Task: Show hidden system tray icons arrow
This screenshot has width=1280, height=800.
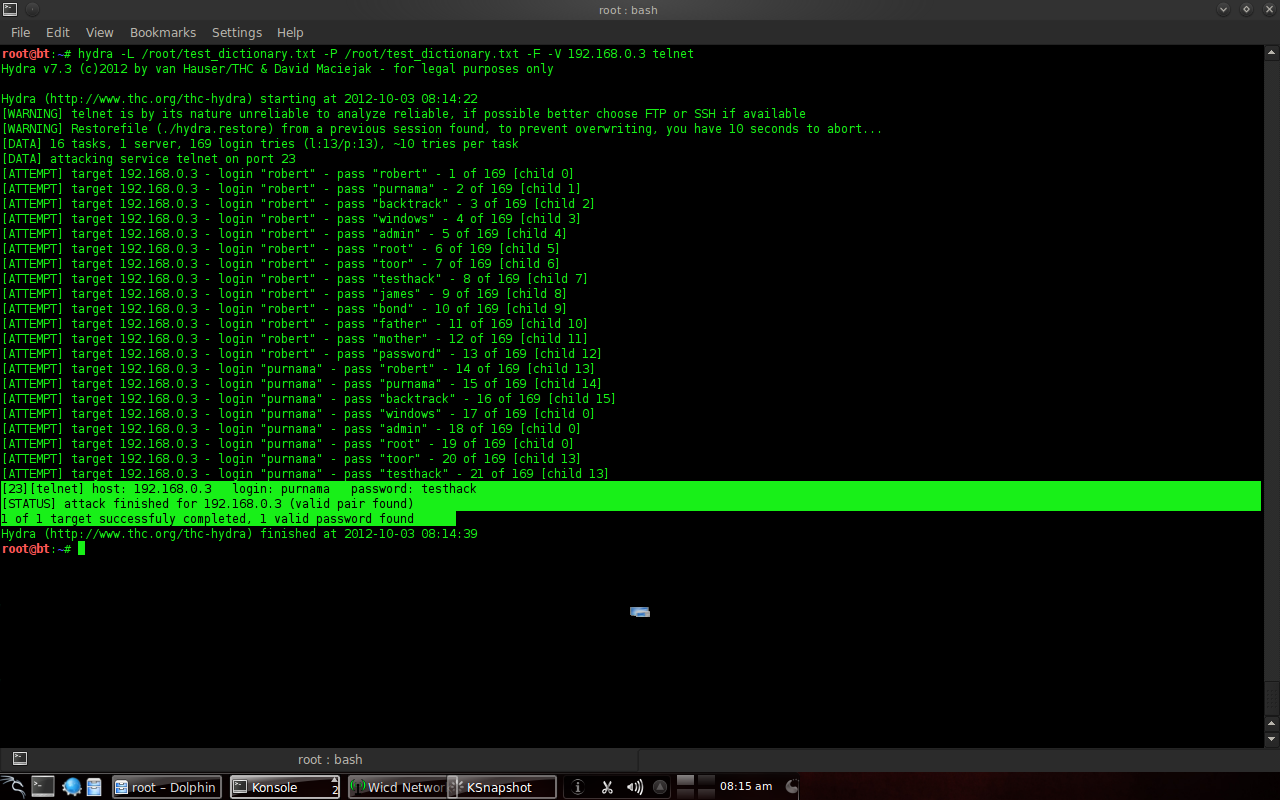Action: click(x=659, y=787)
